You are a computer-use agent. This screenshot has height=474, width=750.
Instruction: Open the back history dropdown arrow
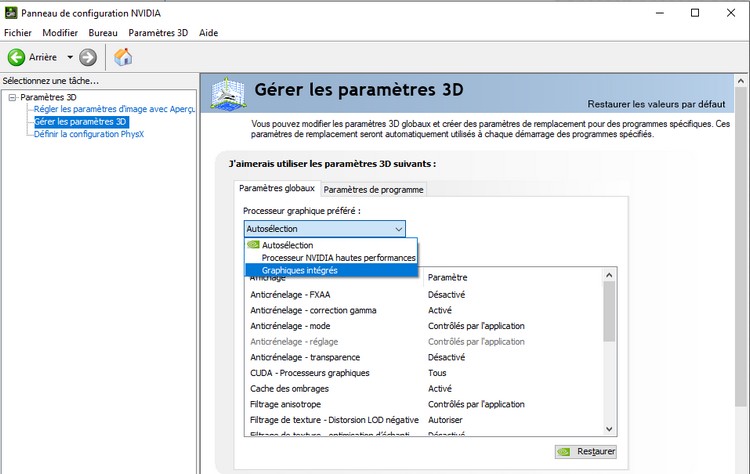pyautogui.click(x=70, y=57)
